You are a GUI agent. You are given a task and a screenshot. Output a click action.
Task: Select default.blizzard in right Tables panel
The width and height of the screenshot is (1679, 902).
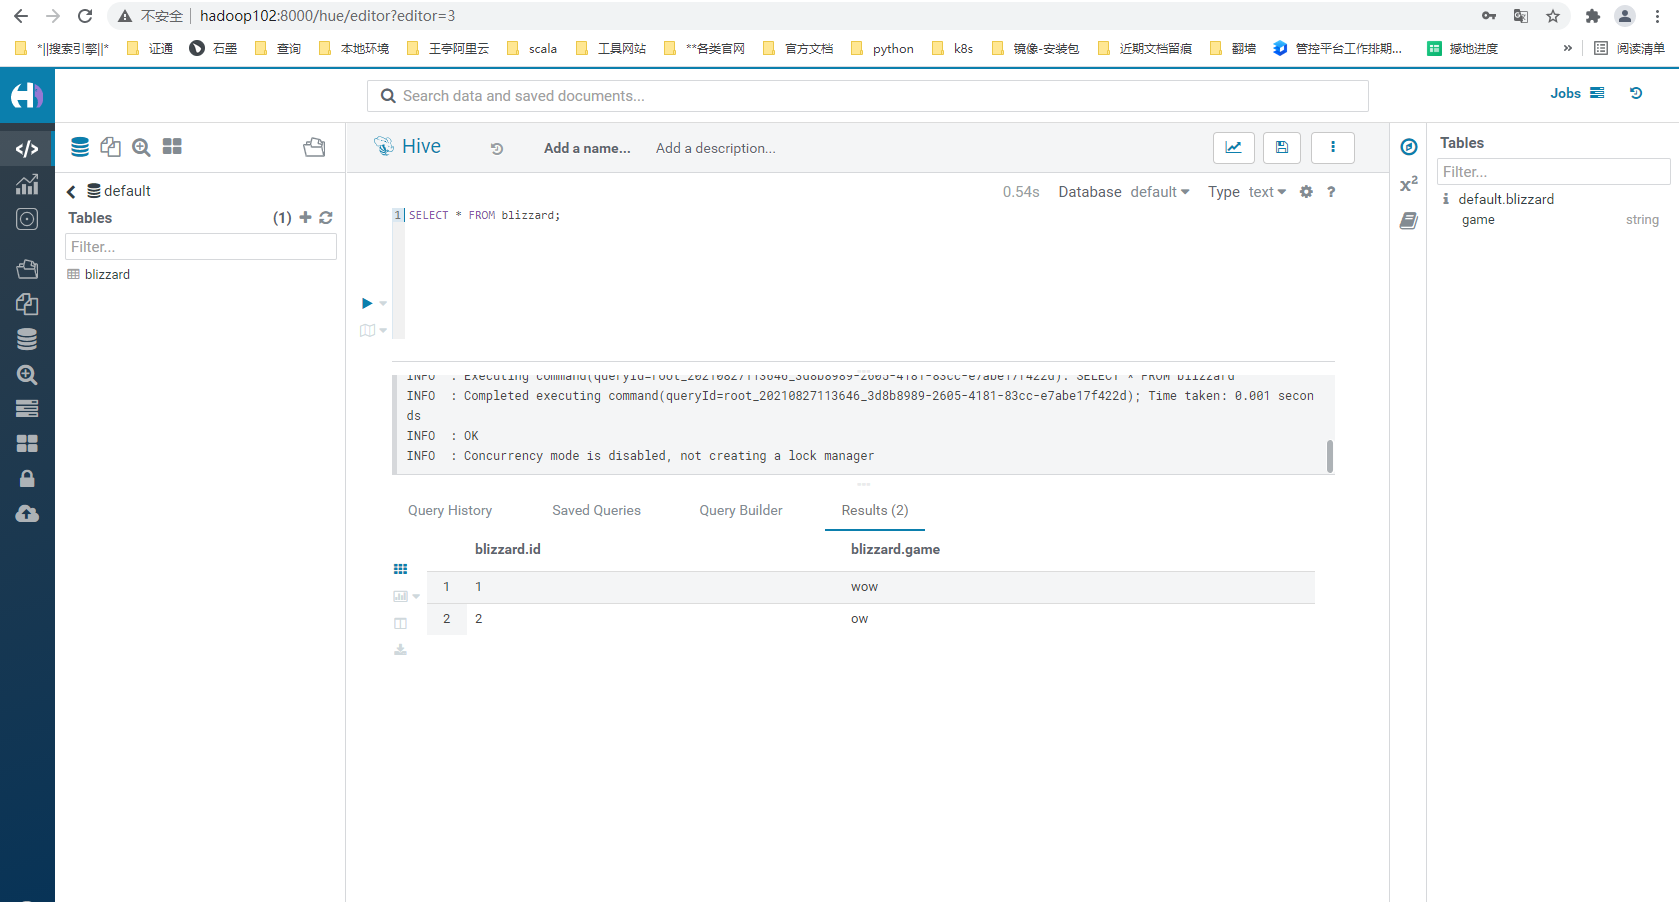pos(1506,199)
